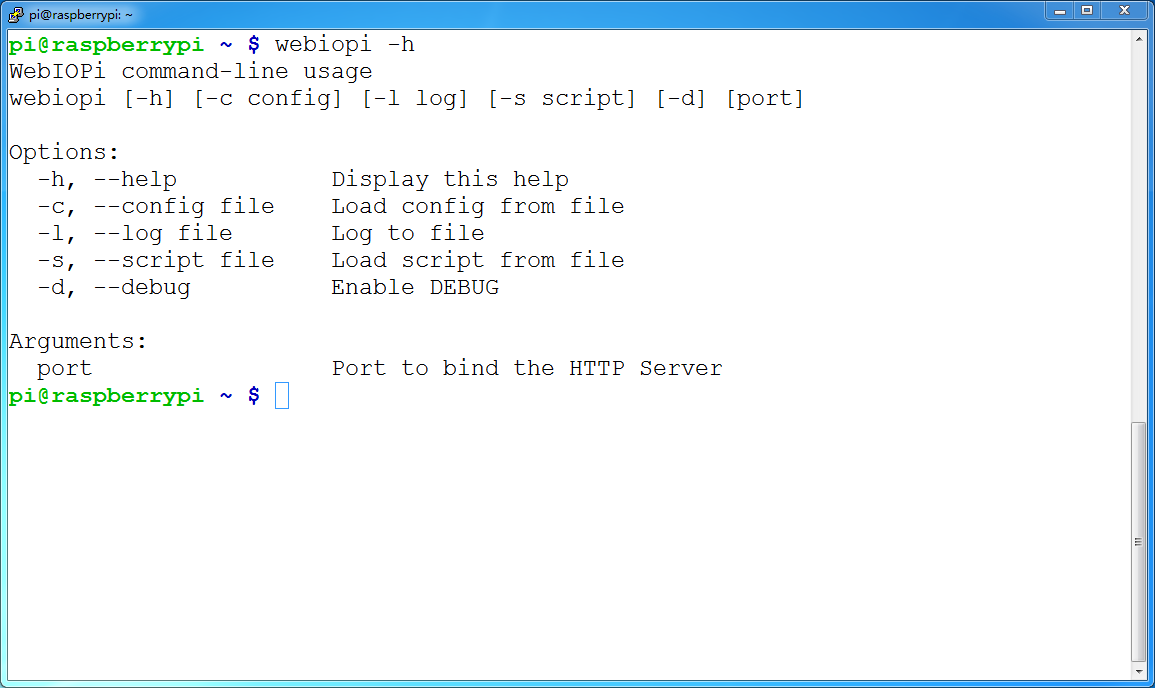The height and width of the screenshot is (688, 1155).
Task: Click the 'Enable DEBUG' description
Action: (x=415, y=287)
